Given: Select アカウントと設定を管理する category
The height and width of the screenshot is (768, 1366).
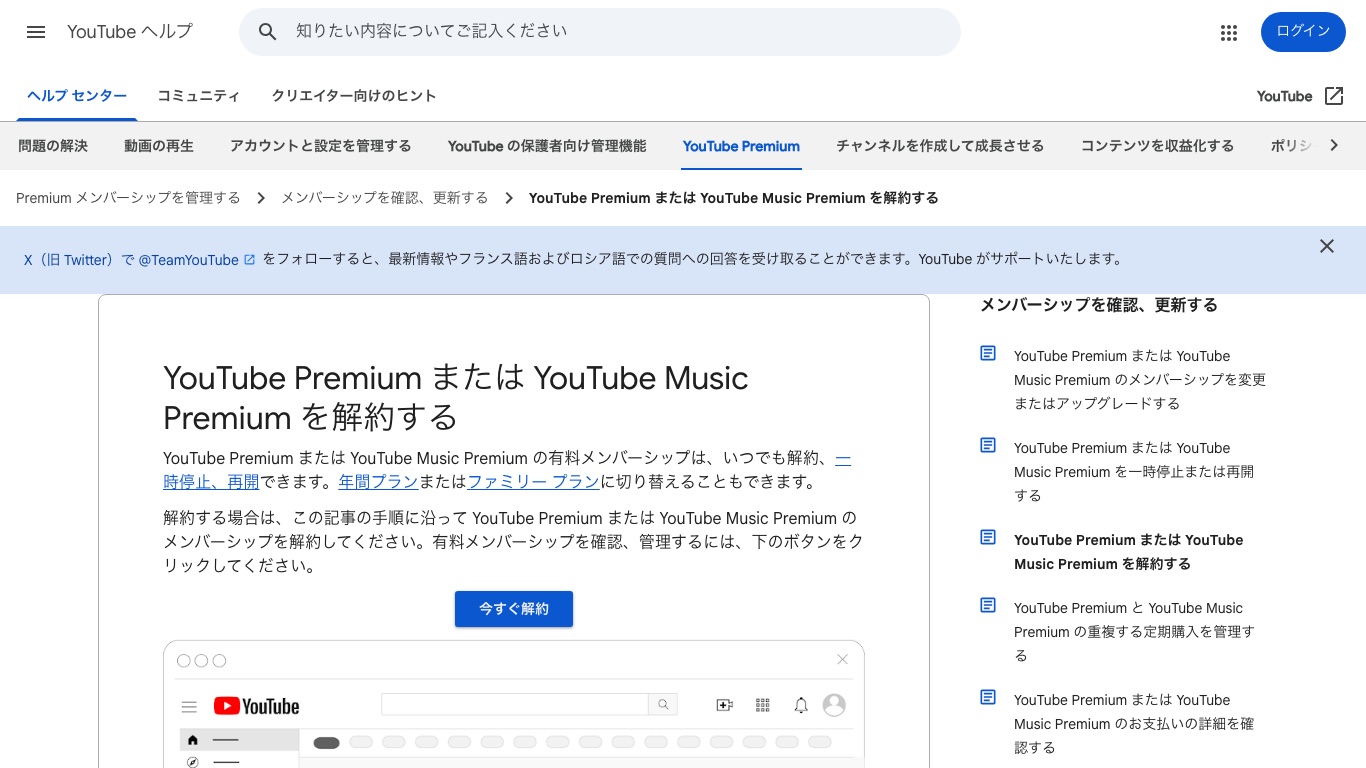Looking at the screenshot, I should pyautogui.click(x=321, y=146).
